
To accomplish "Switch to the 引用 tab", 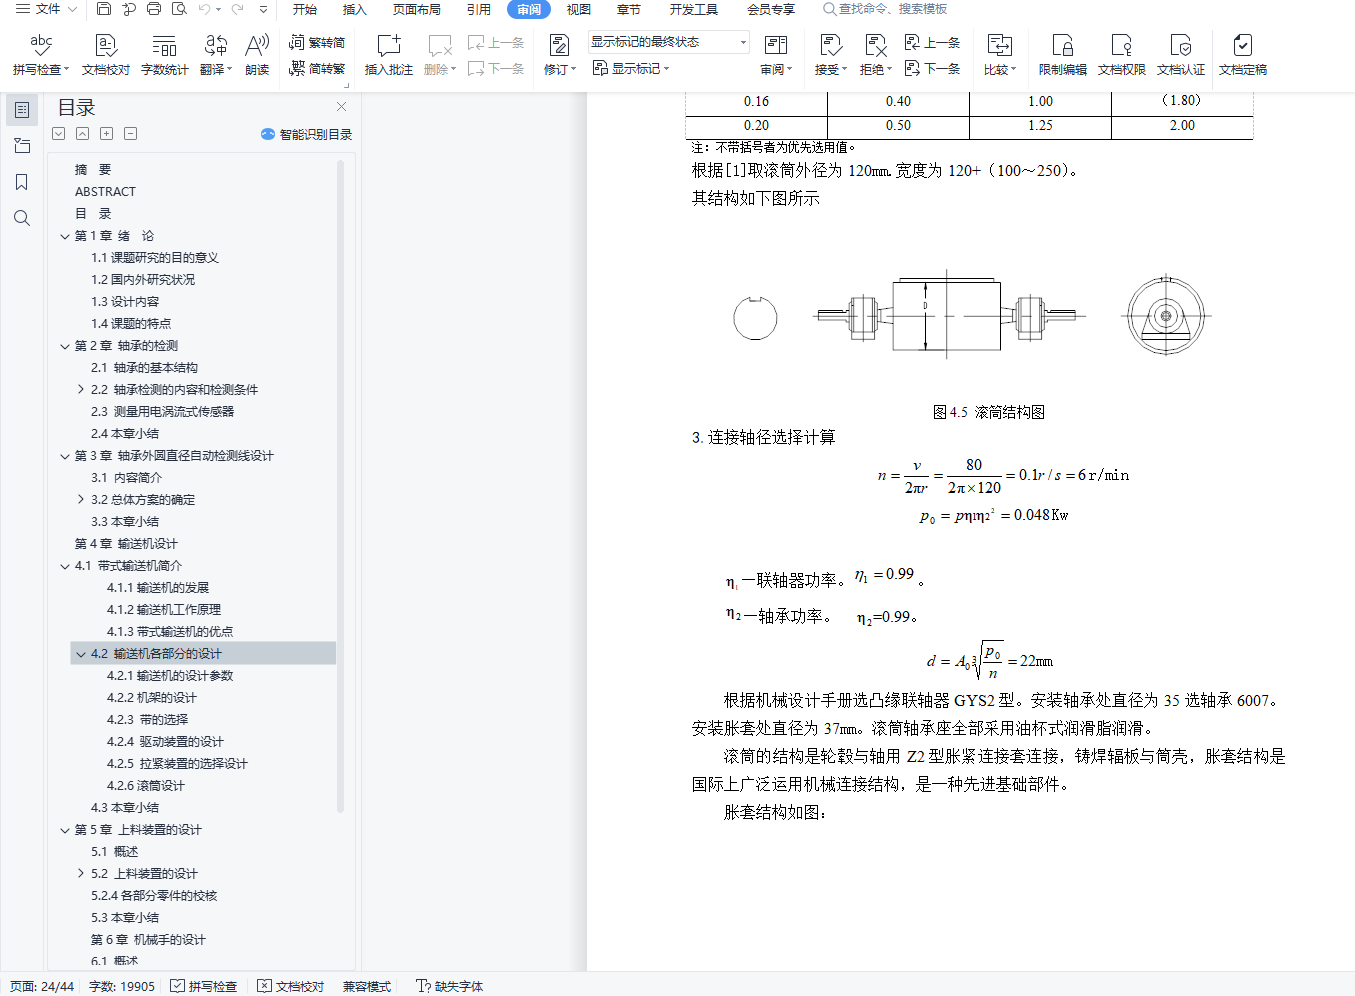I will click(479, 9).
